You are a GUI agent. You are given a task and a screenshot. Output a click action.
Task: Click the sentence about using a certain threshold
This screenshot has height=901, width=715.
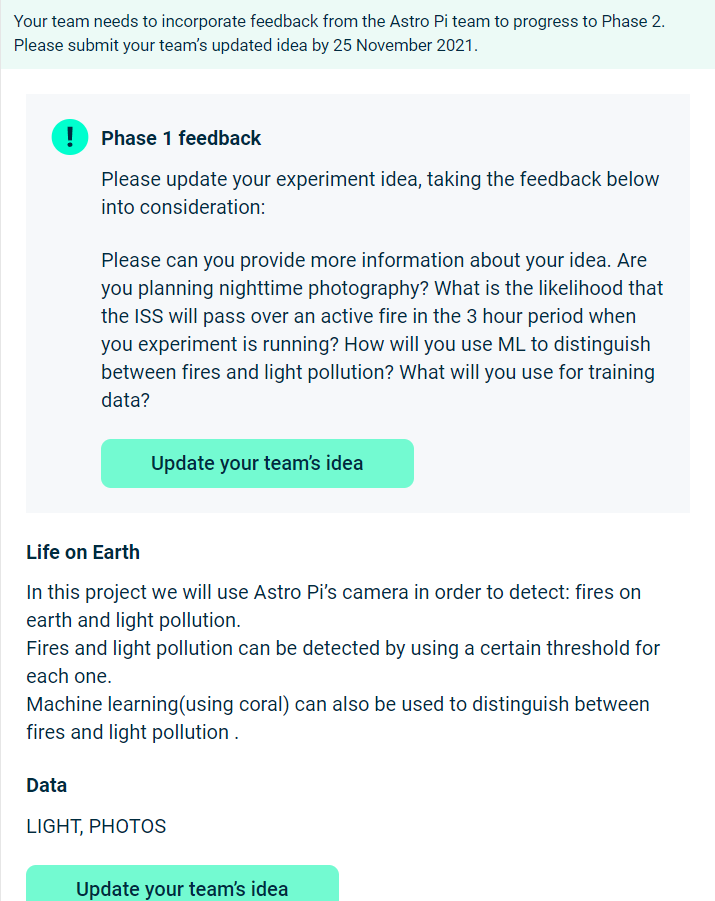coord(343,648)
